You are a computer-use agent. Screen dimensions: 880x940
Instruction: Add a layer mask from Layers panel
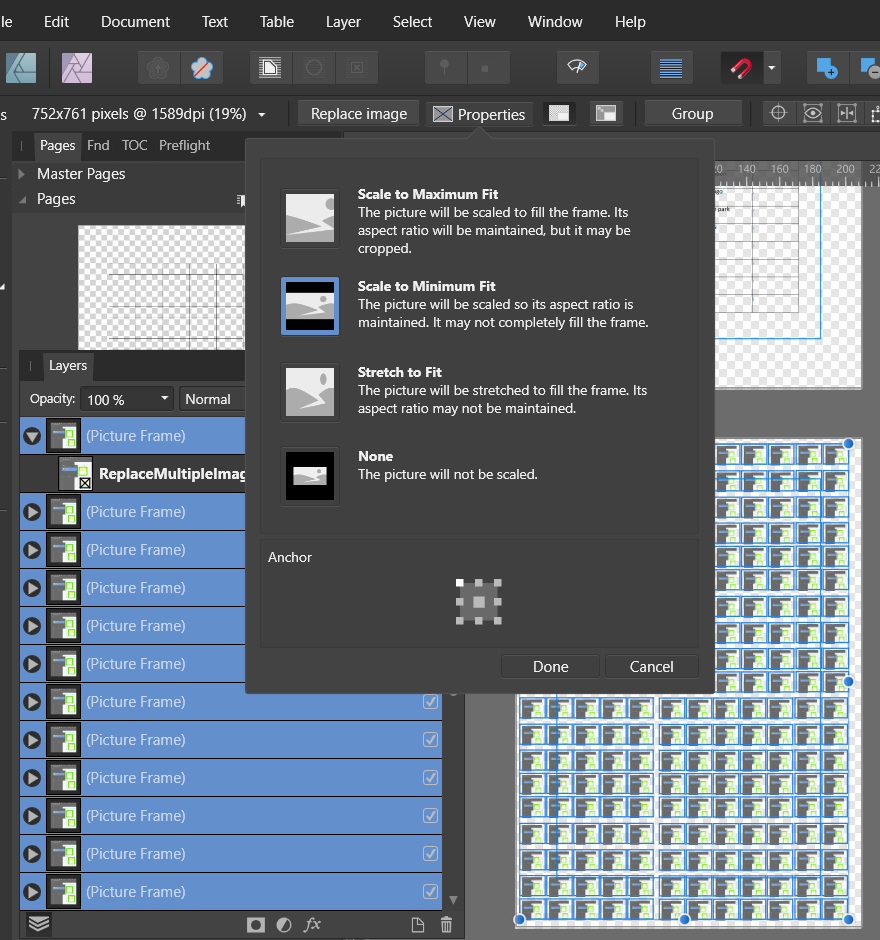pyautogui.click(x=255, y=925)
